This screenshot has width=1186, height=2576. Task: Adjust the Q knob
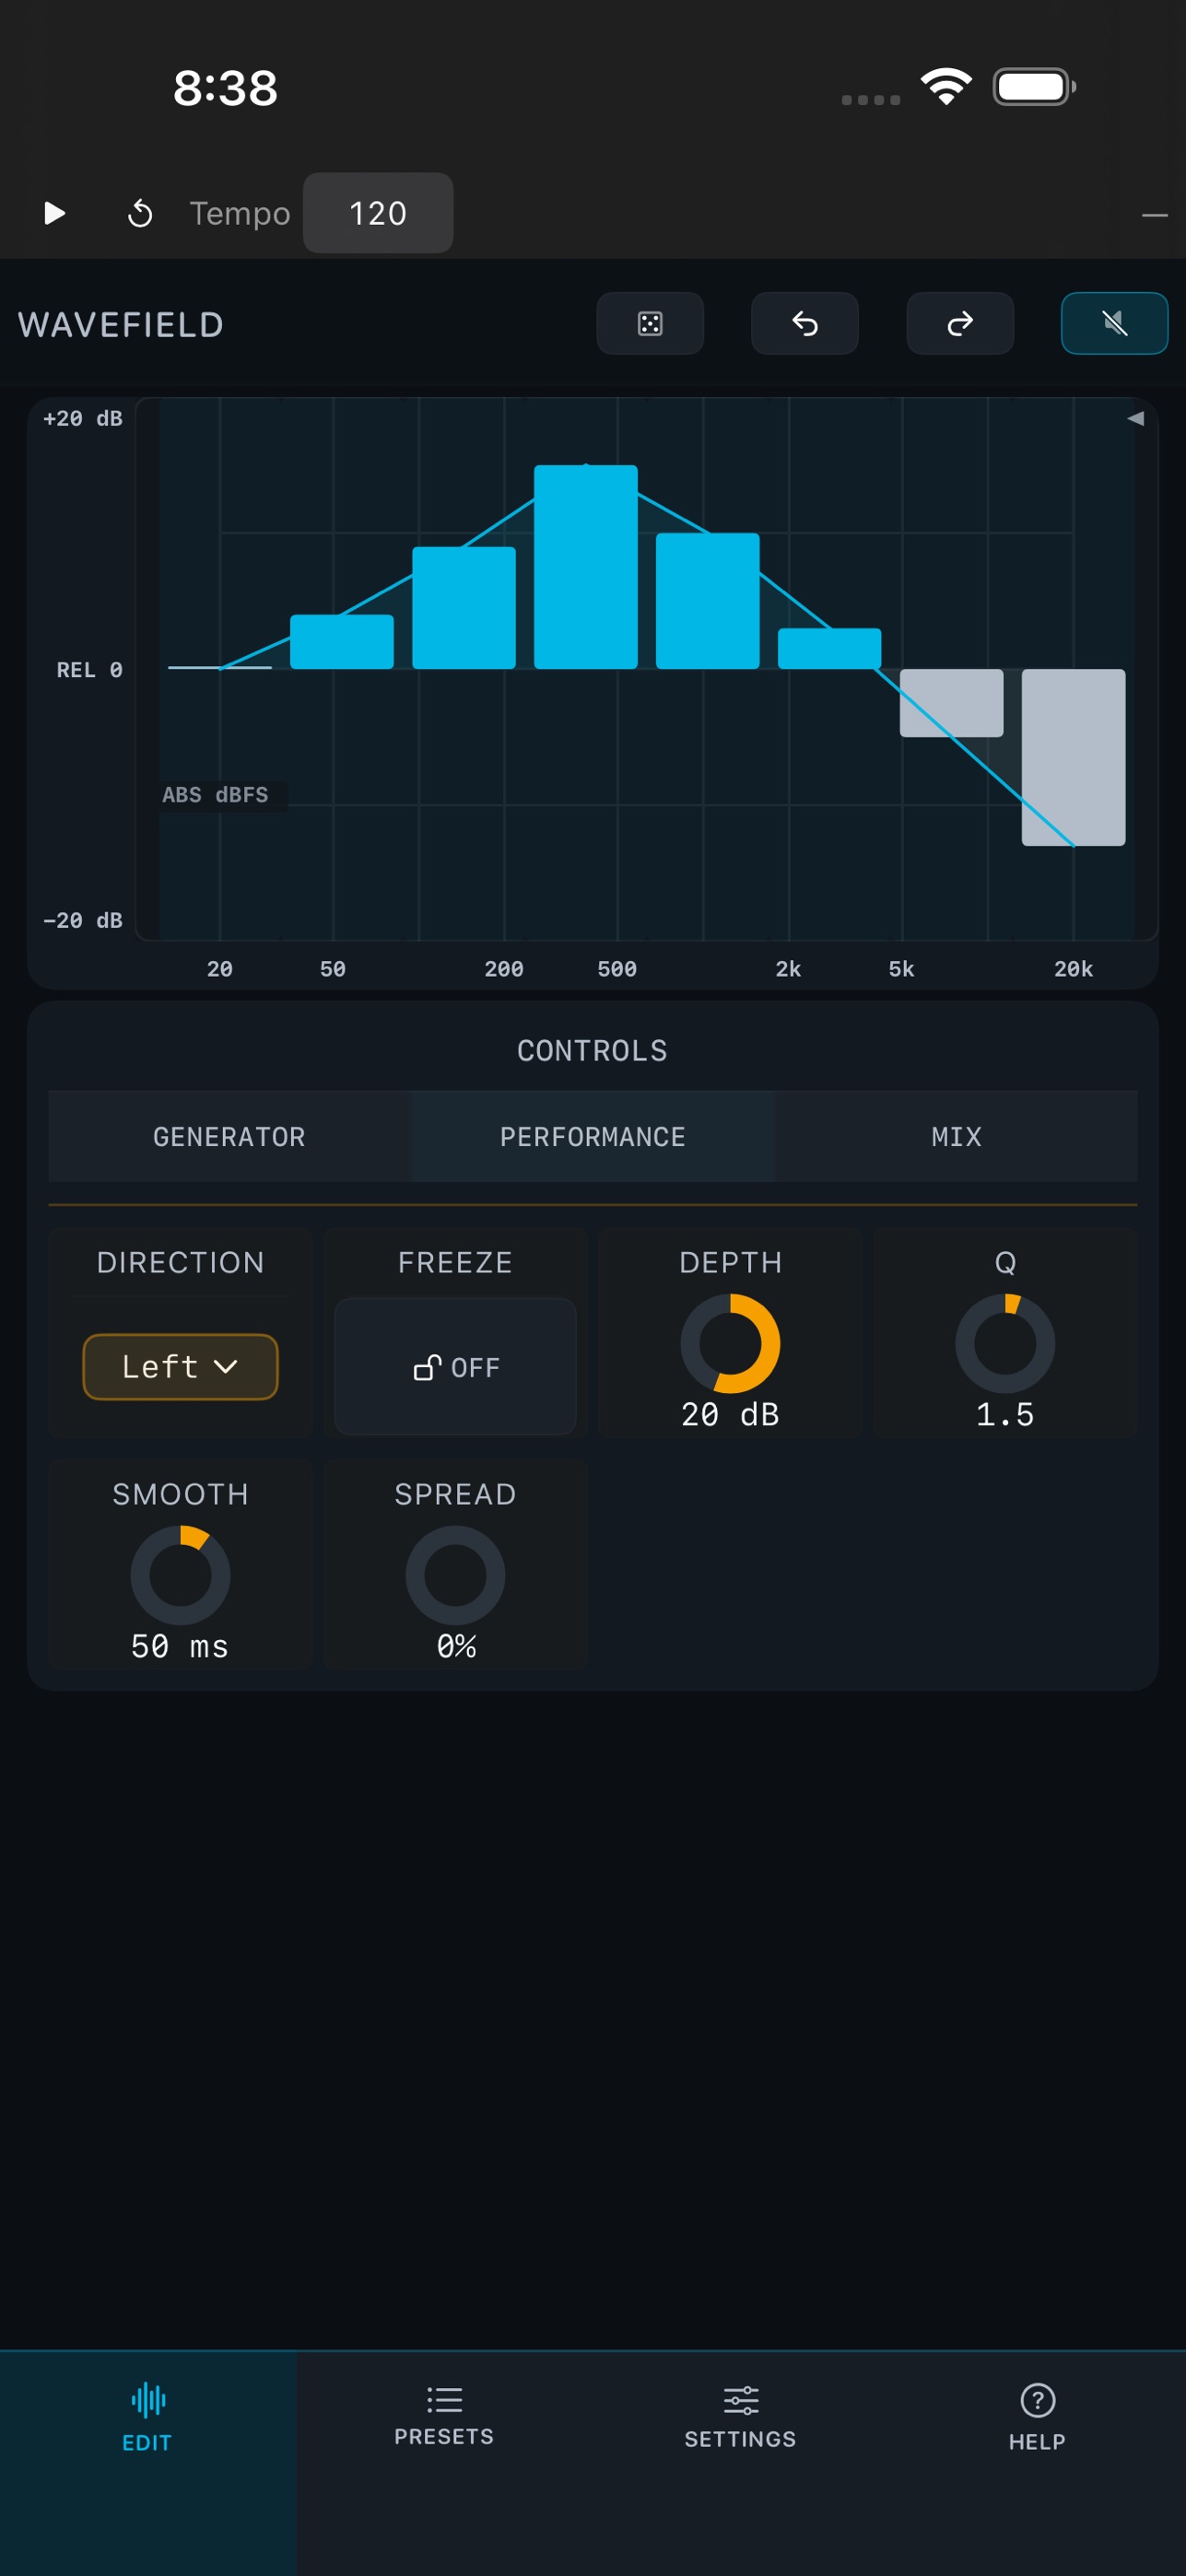tap(1005, 1343)
